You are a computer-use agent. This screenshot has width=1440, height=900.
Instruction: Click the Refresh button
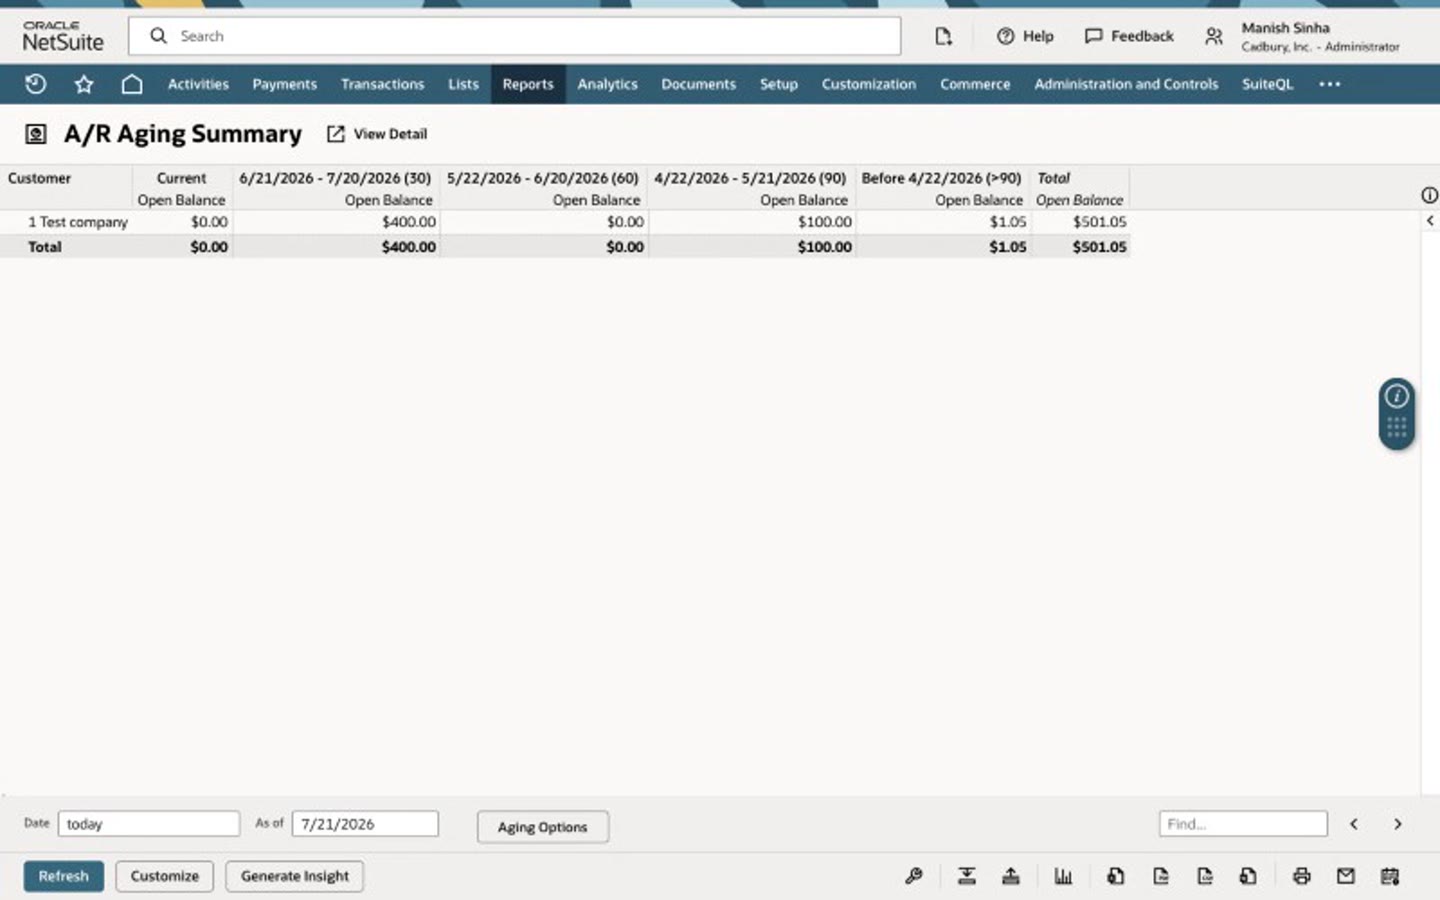64,876
